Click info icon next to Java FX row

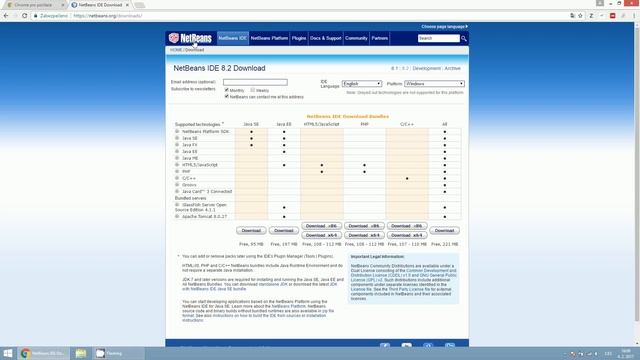coord(177,144)
